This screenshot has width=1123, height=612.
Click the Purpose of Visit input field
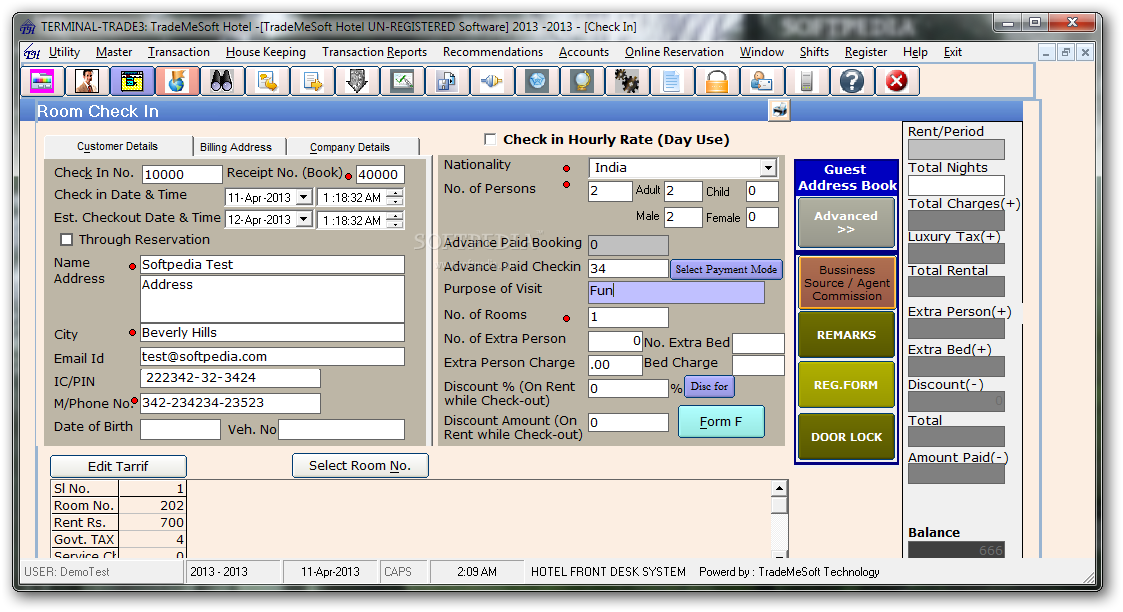(x=676, y=291)
